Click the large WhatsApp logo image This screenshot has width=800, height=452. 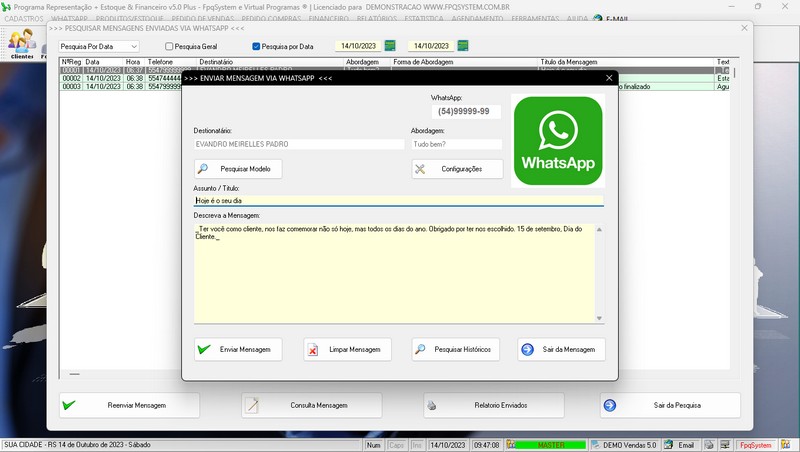(x=557, y=140)
